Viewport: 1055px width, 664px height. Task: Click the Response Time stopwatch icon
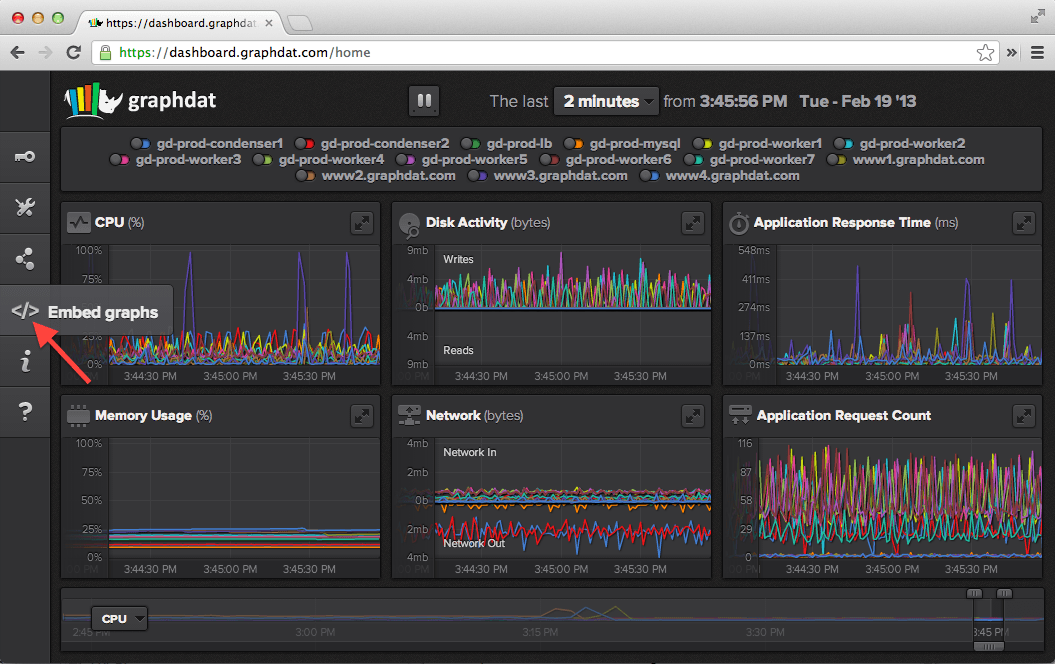coord(739,223)
